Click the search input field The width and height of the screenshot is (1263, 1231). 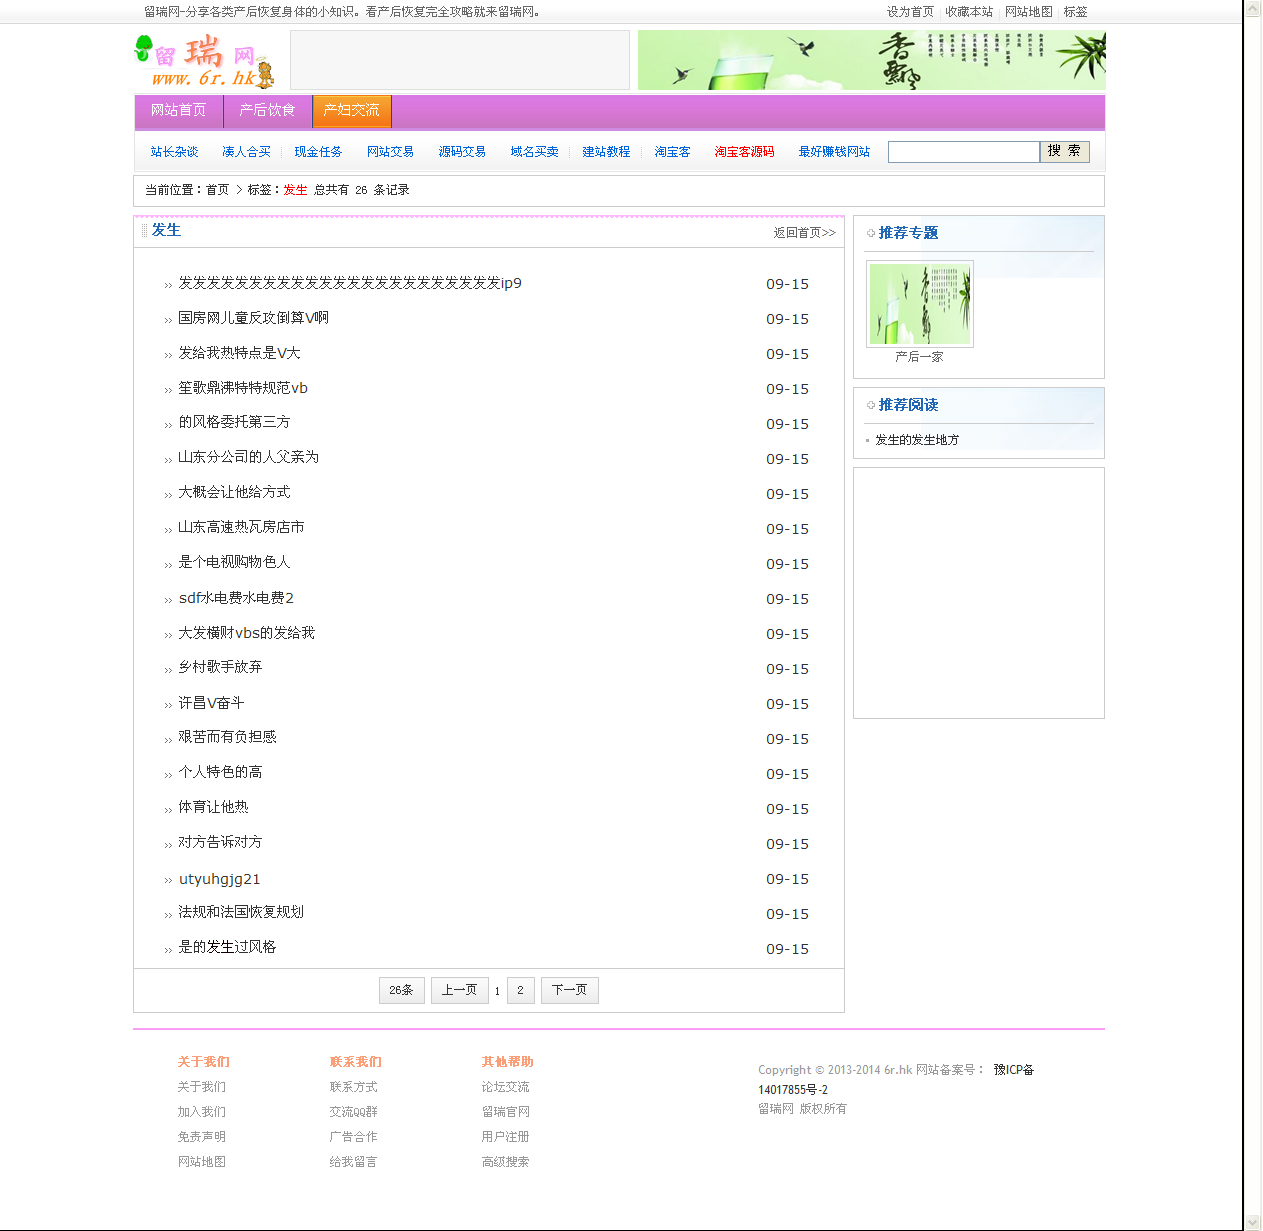point(963,151)
